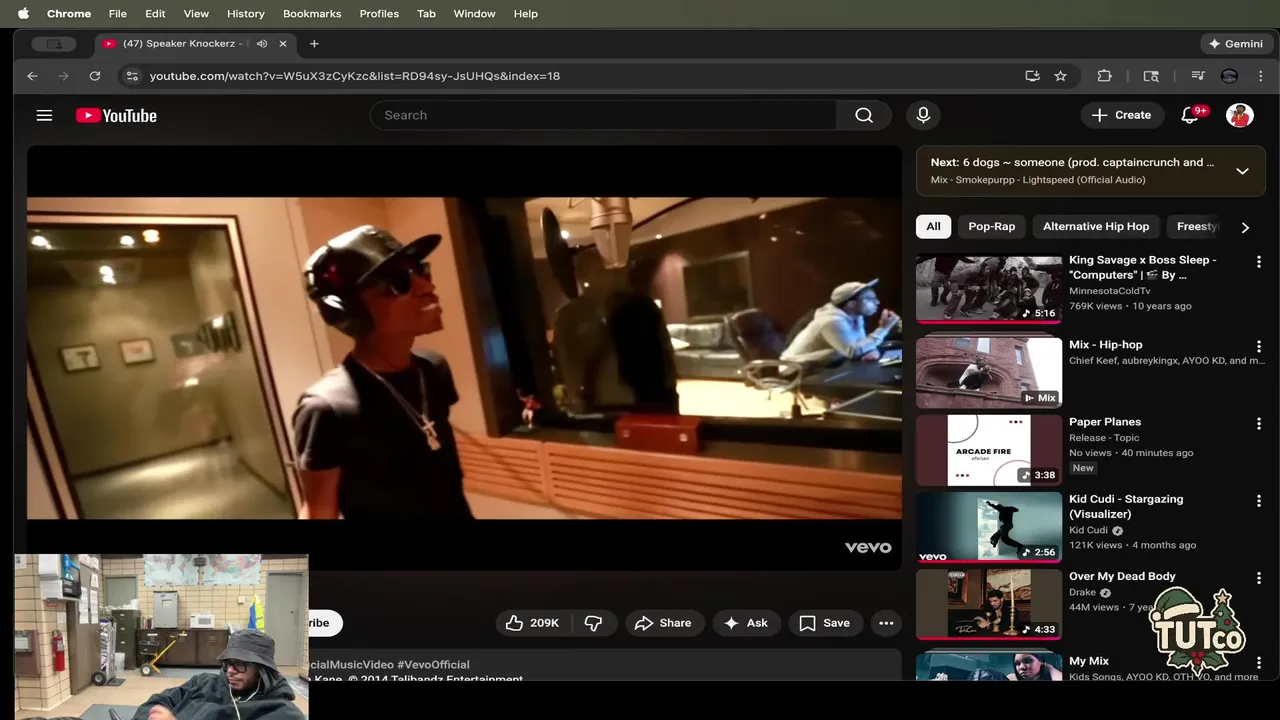Open options for King Savage x Boss Sleep video
The width and height of the screenshot is (1280, 720).
(x=1259, y=262)
